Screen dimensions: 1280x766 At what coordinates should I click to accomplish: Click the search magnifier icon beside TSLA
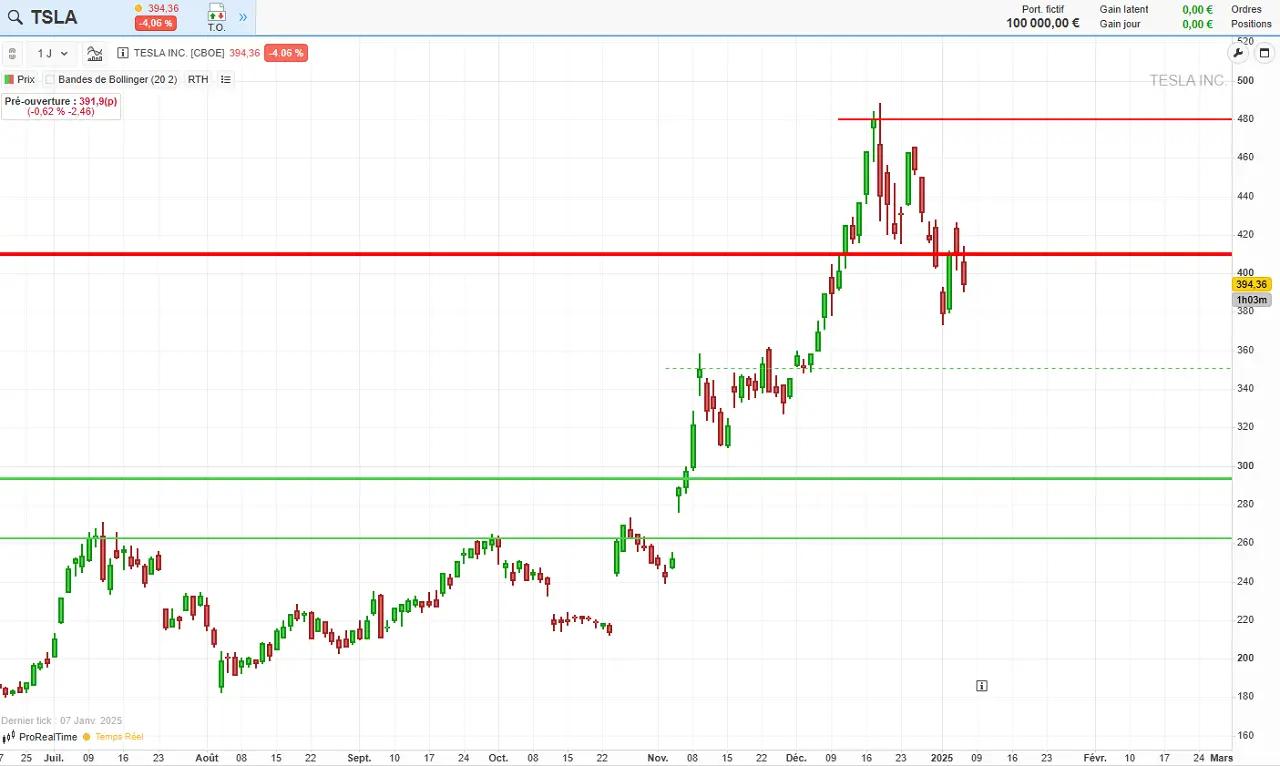(x=15, y=17)
